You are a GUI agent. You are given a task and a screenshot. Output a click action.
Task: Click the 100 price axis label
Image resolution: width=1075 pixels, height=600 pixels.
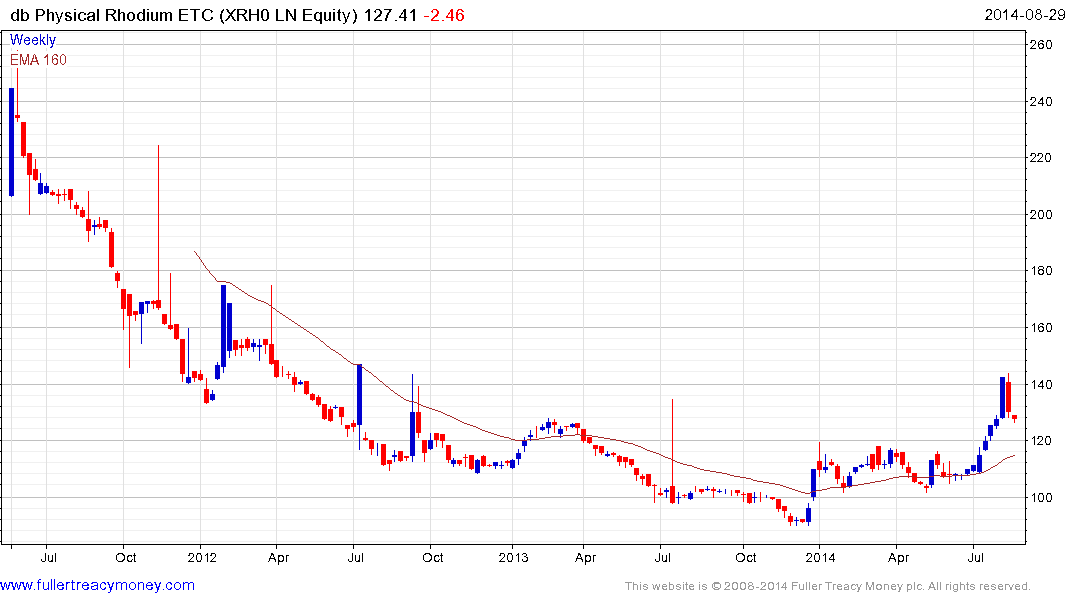coord(1041,498)
